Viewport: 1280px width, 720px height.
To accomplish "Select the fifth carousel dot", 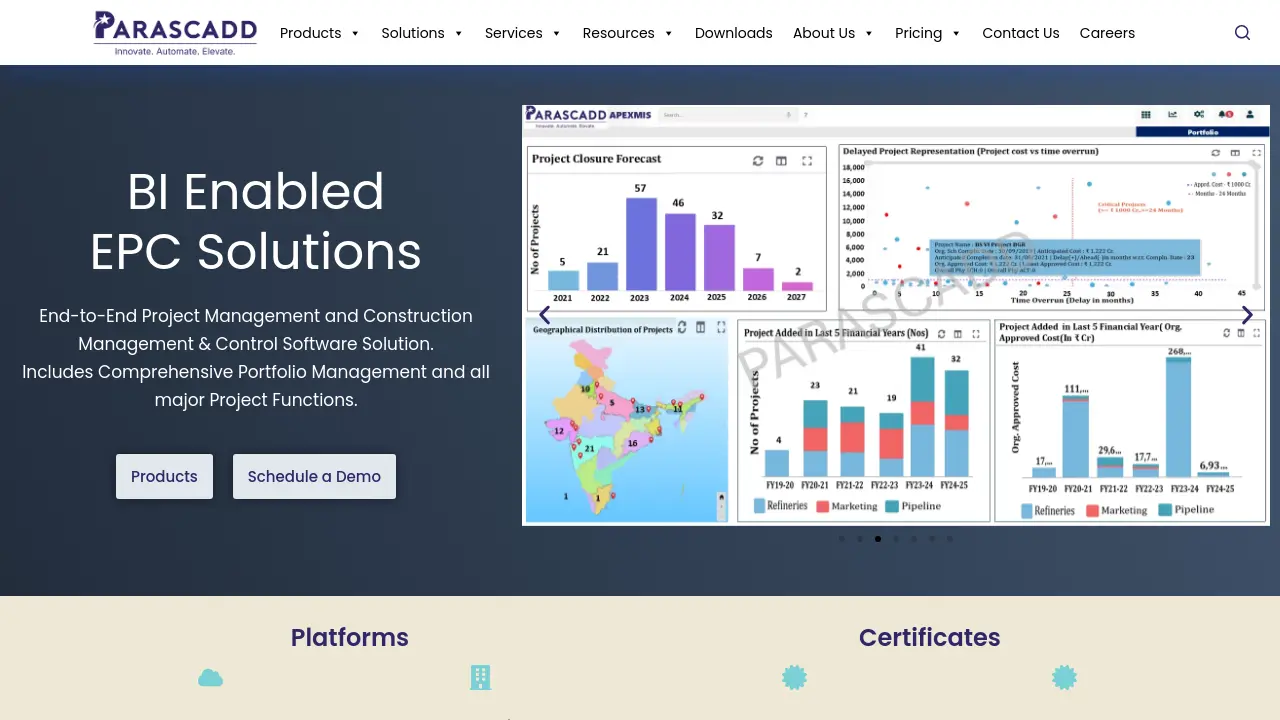I will click(x=914, y=539).
